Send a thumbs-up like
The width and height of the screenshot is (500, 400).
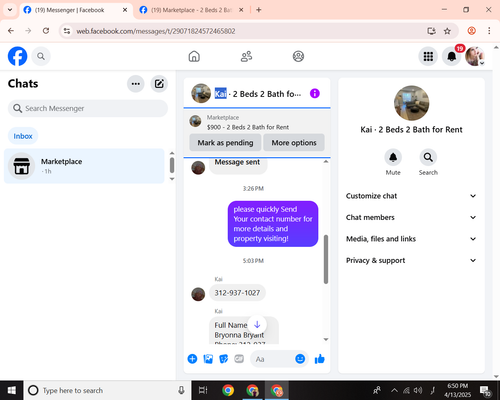point(319,359)
